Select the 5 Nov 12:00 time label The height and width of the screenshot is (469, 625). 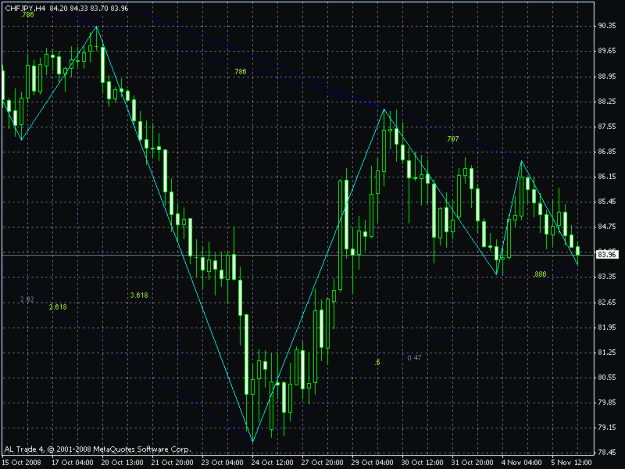[572, 462]
